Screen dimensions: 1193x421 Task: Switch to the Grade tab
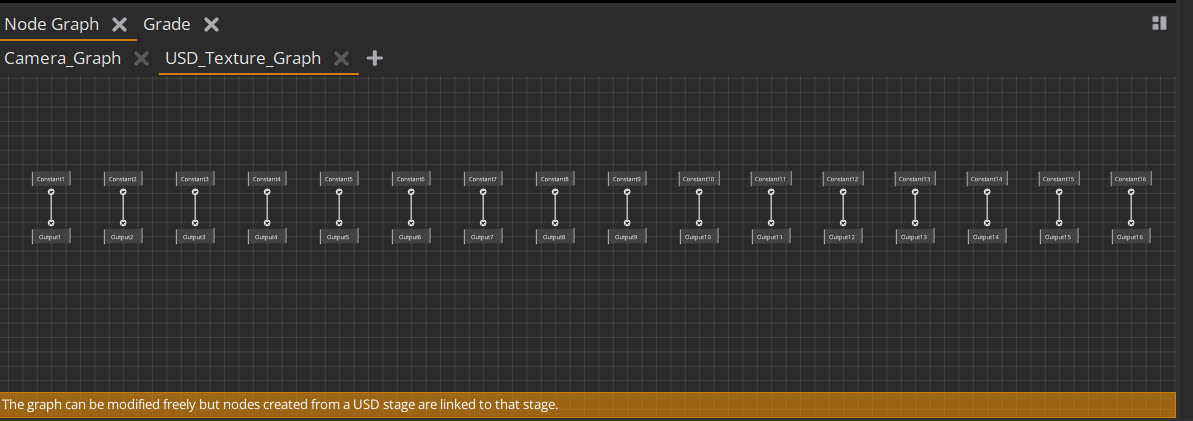click(x=166, y=24)
